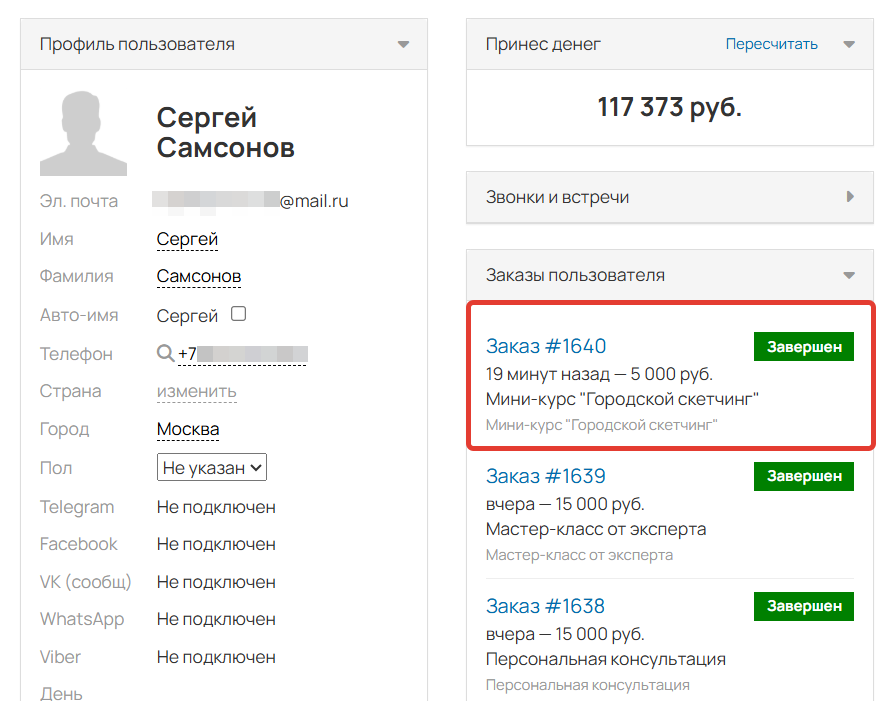The image size is (894, 701).
Task: Expand the Звонки и встречи panel
Action: pyautogui.click(x=850, y=197)
